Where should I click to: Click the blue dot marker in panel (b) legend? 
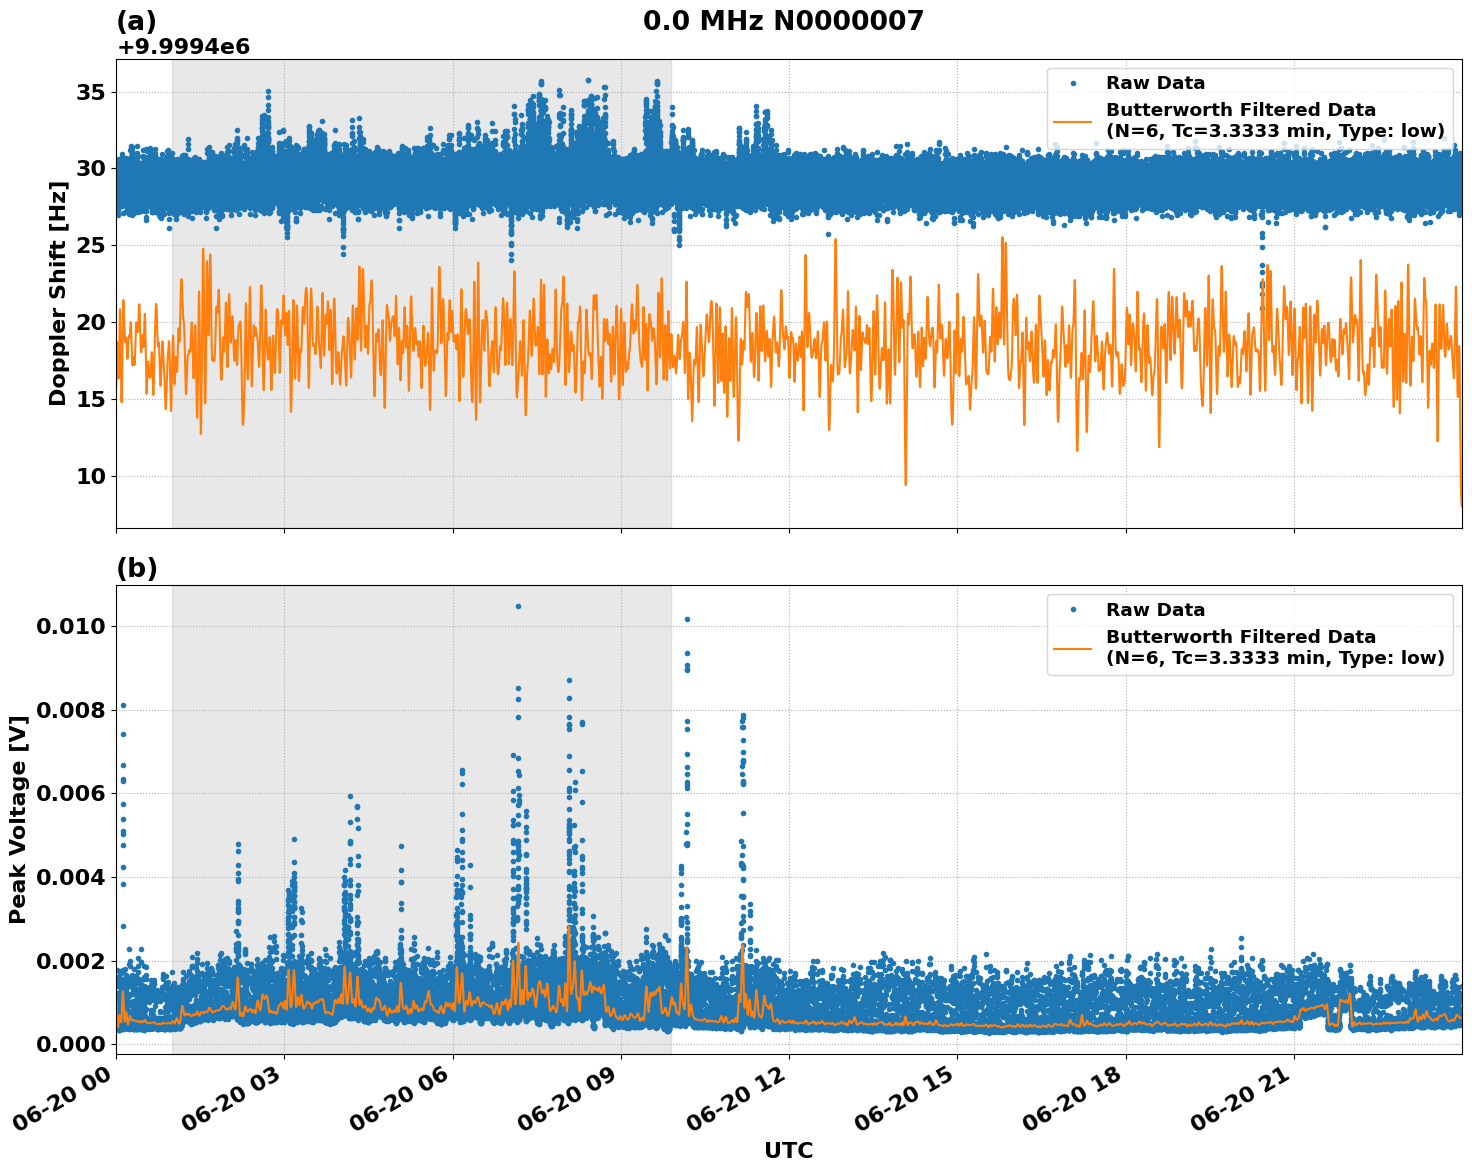[x=1076, y=608]
